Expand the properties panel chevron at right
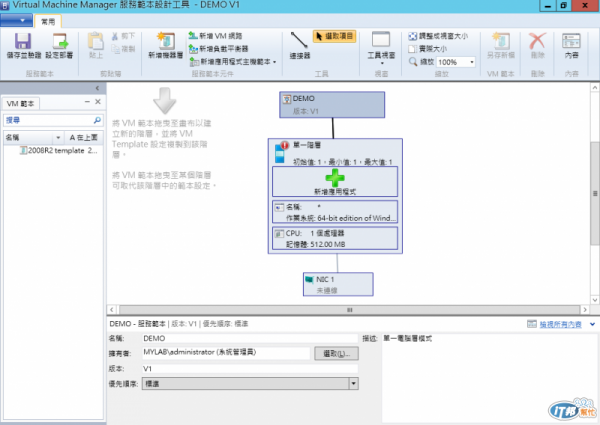 (x=592, y=324)
